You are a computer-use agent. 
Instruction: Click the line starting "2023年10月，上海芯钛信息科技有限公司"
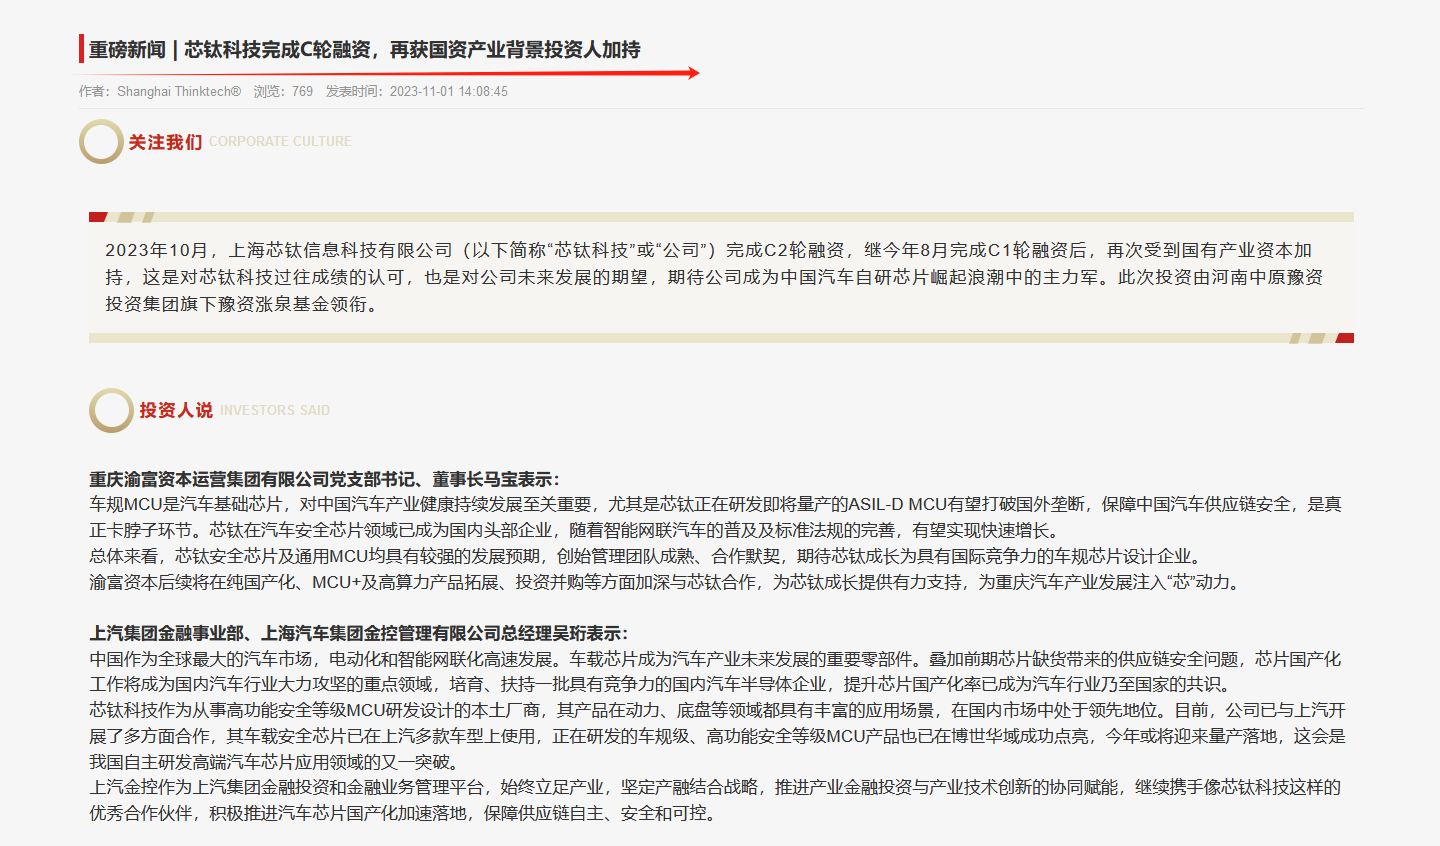click(x=708, y=250)
